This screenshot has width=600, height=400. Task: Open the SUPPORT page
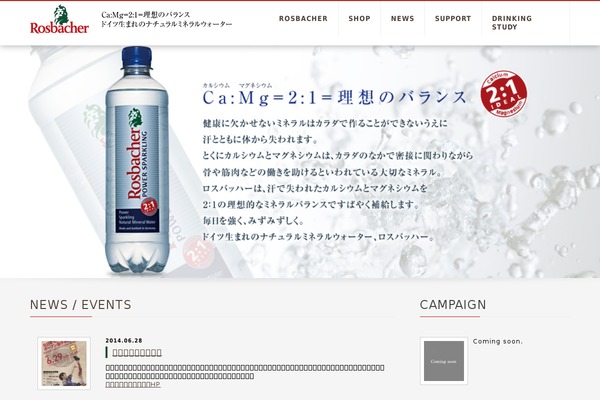(x=453, y=18)
